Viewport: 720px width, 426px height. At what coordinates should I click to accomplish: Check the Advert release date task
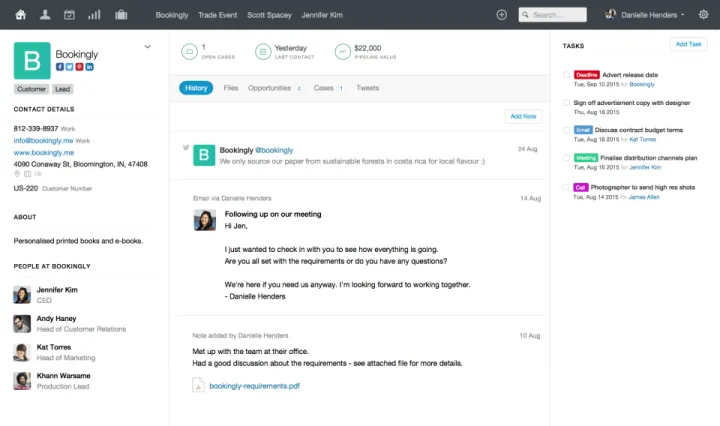pos(566,74)
